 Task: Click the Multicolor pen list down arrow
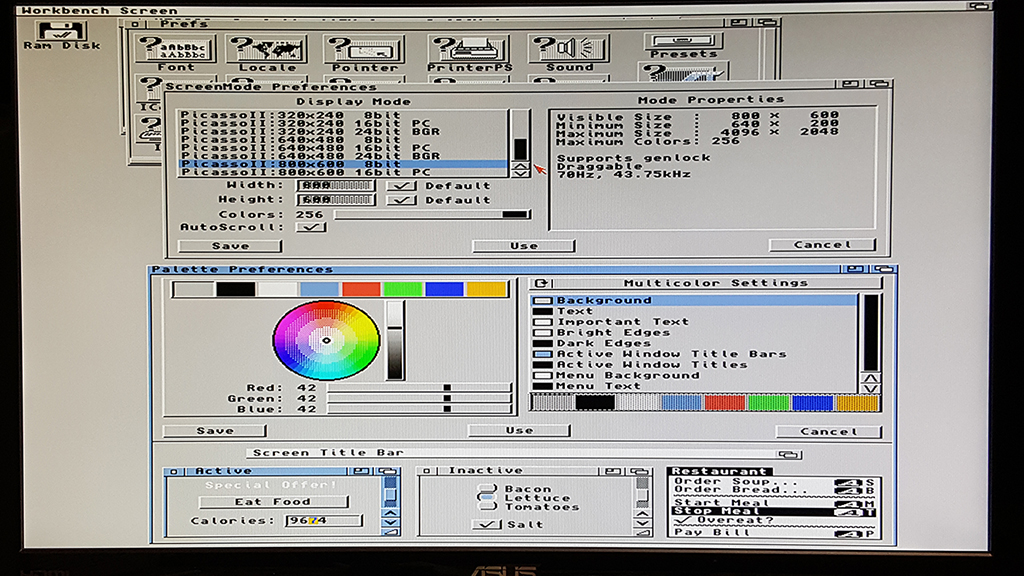(x=871, y=389)
